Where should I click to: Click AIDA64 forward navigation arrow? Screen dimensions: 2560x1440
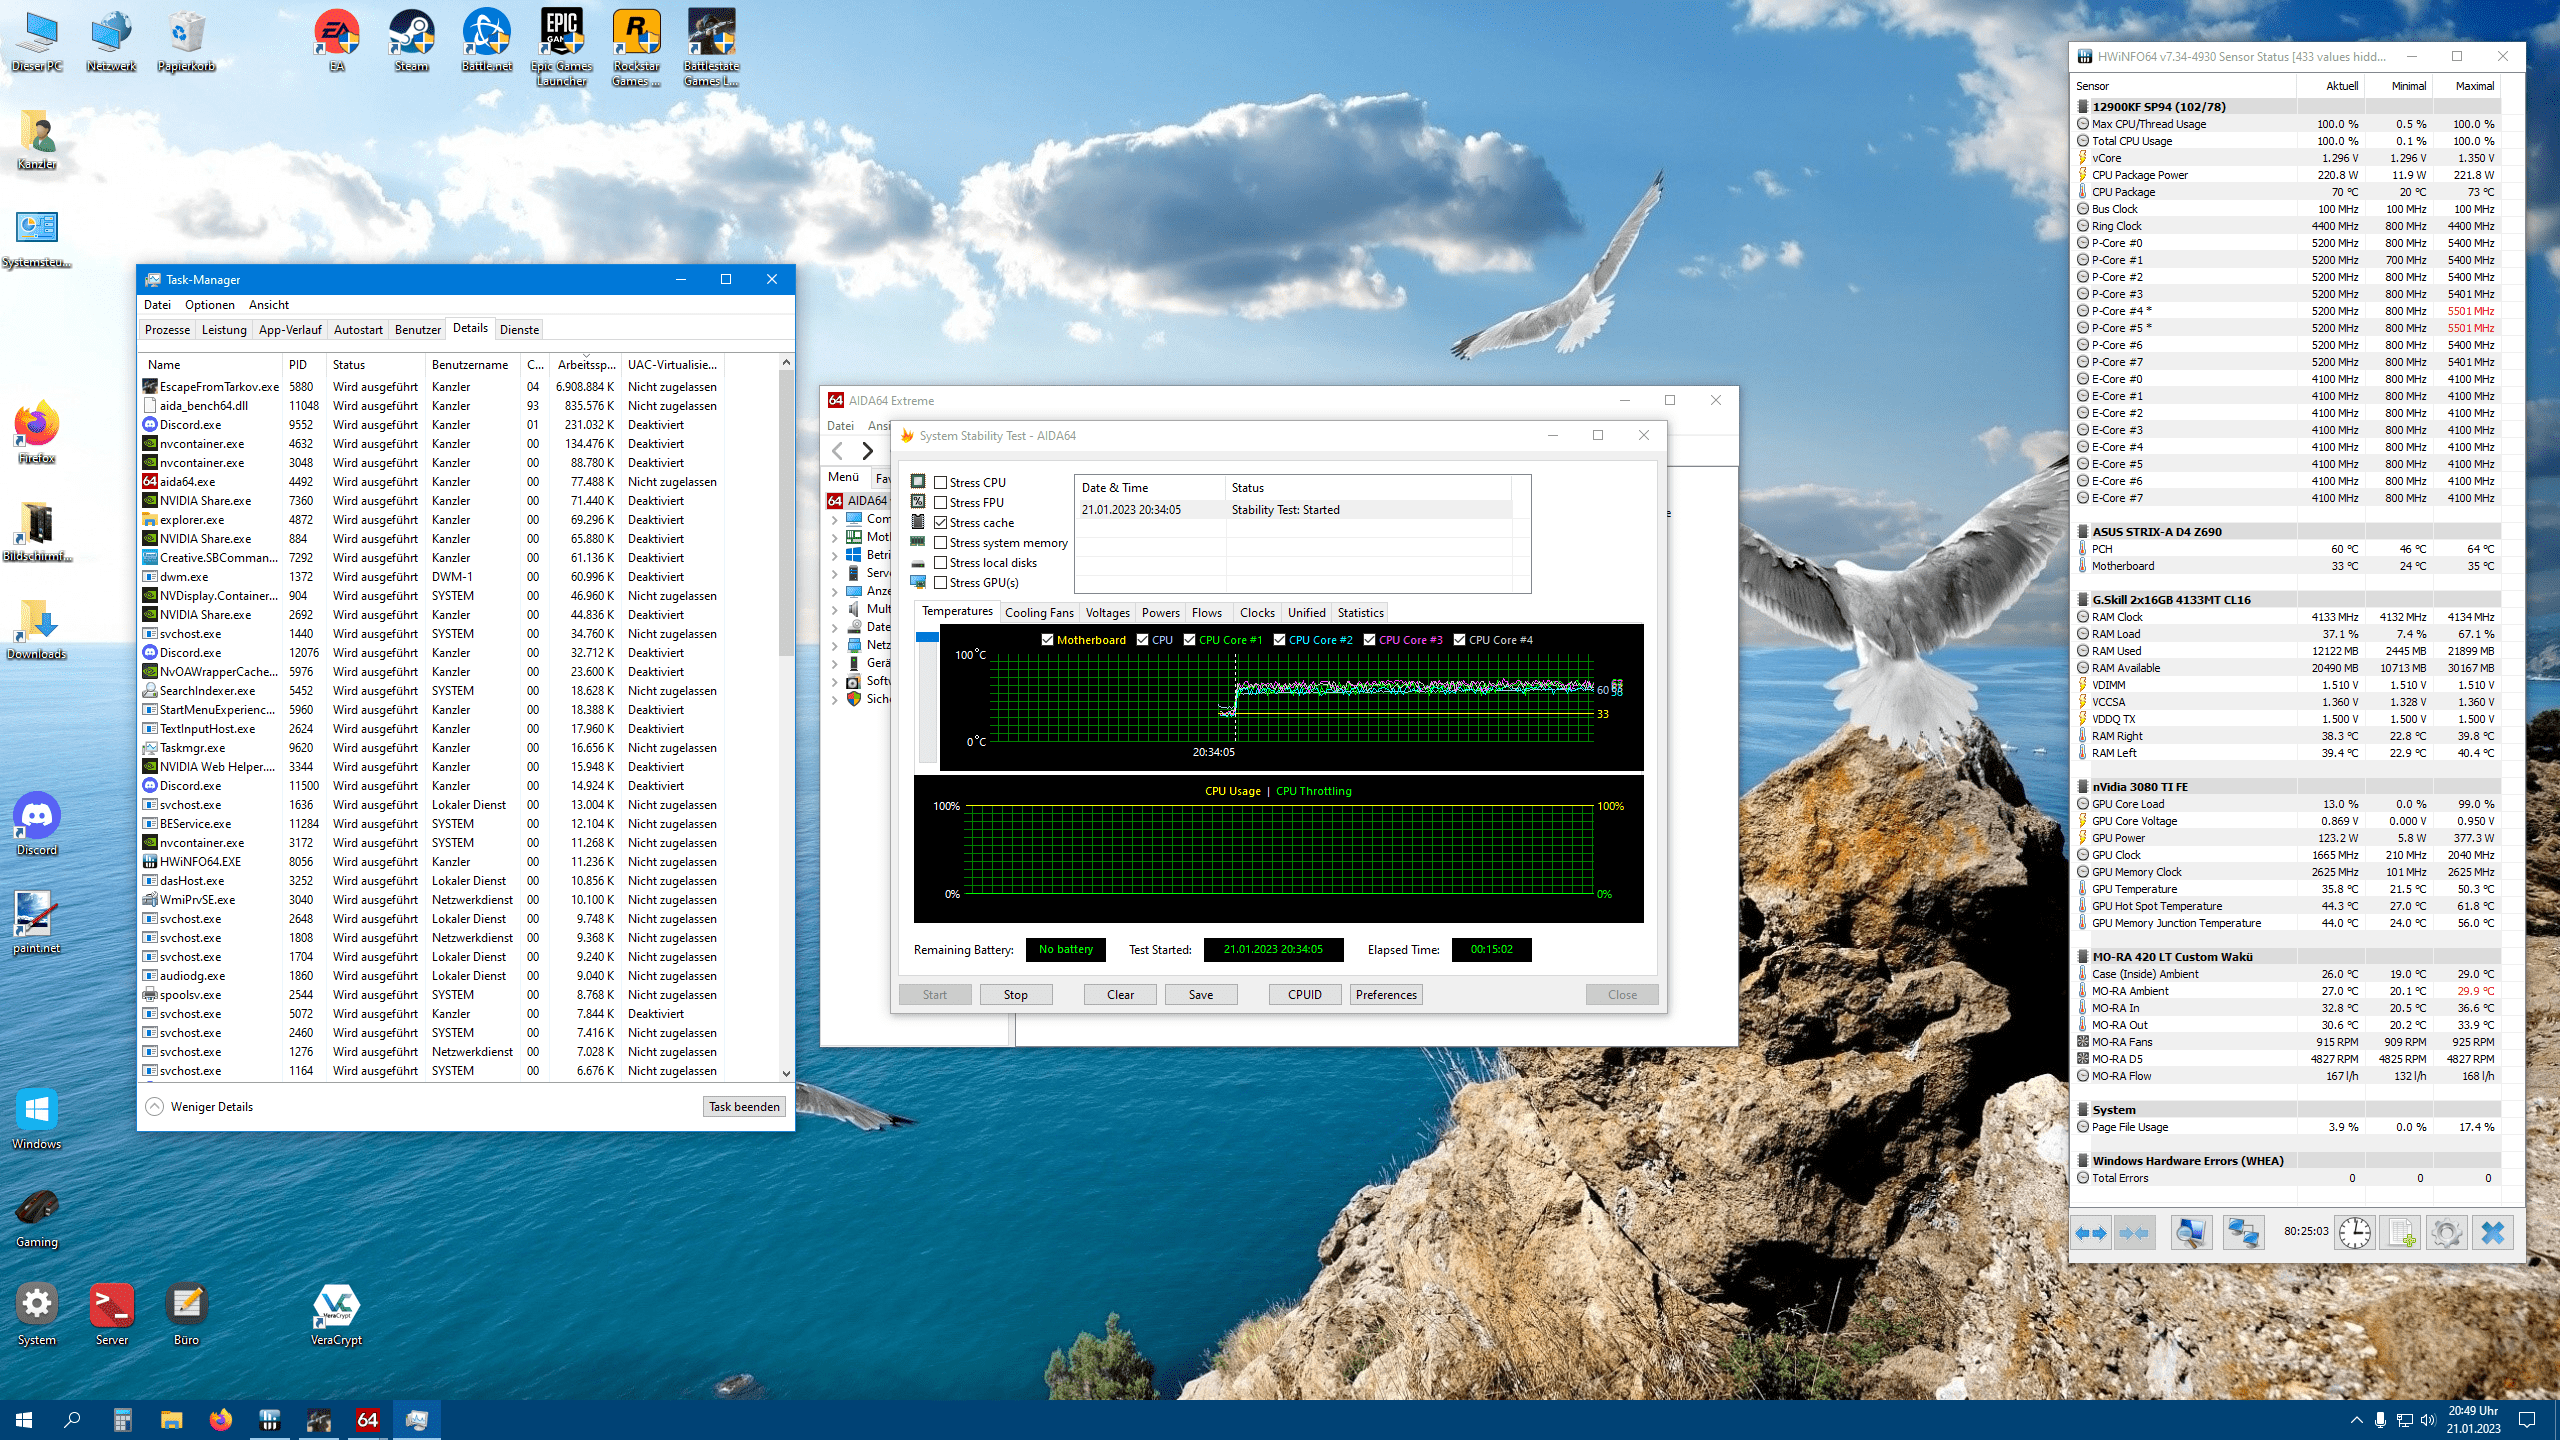[867, 451]
